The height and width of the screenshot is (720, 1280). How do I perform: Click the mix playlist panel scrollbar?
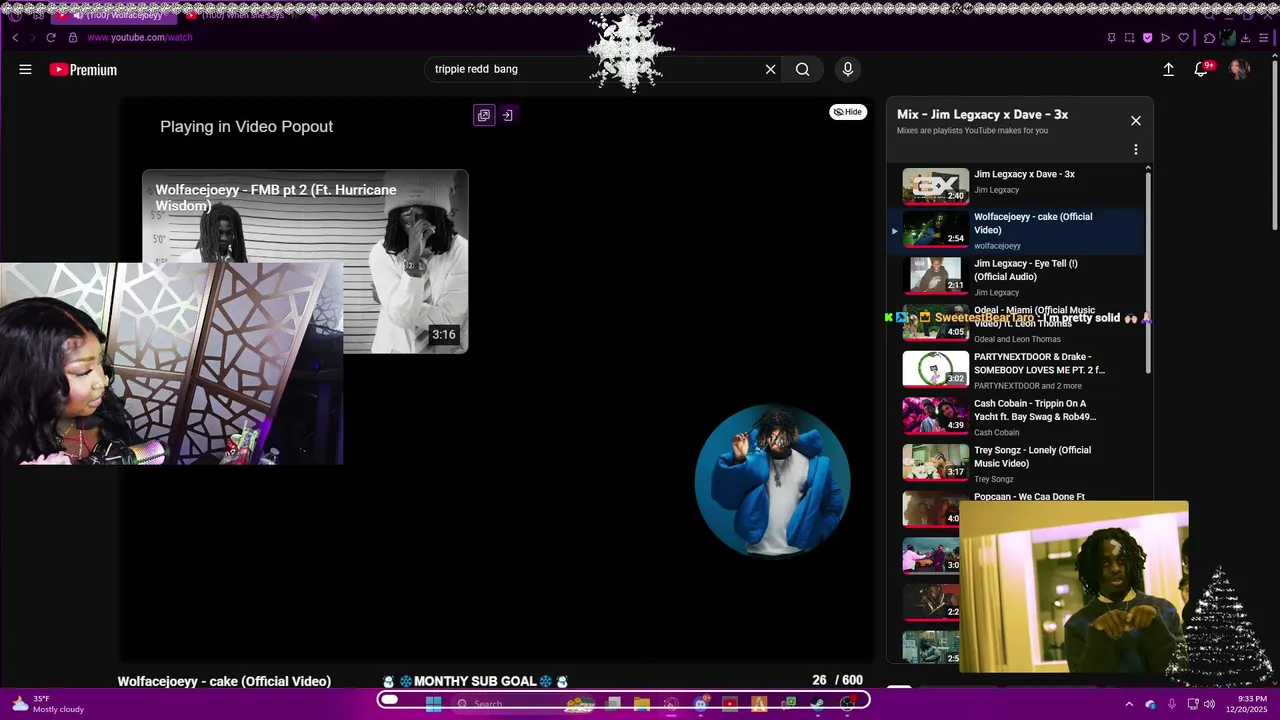pyautogui.click(x=1148, y=272)
